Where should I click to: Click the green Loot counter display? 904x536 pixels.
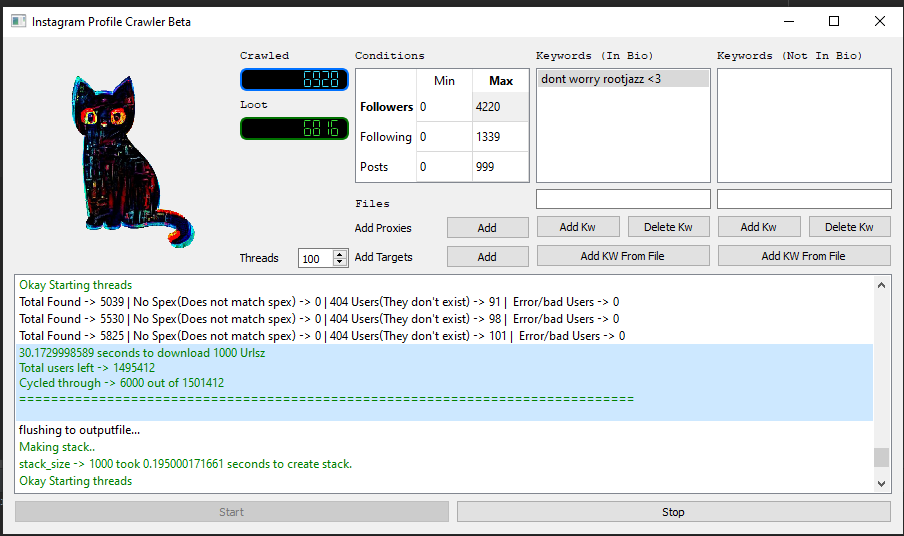point(295,129)
